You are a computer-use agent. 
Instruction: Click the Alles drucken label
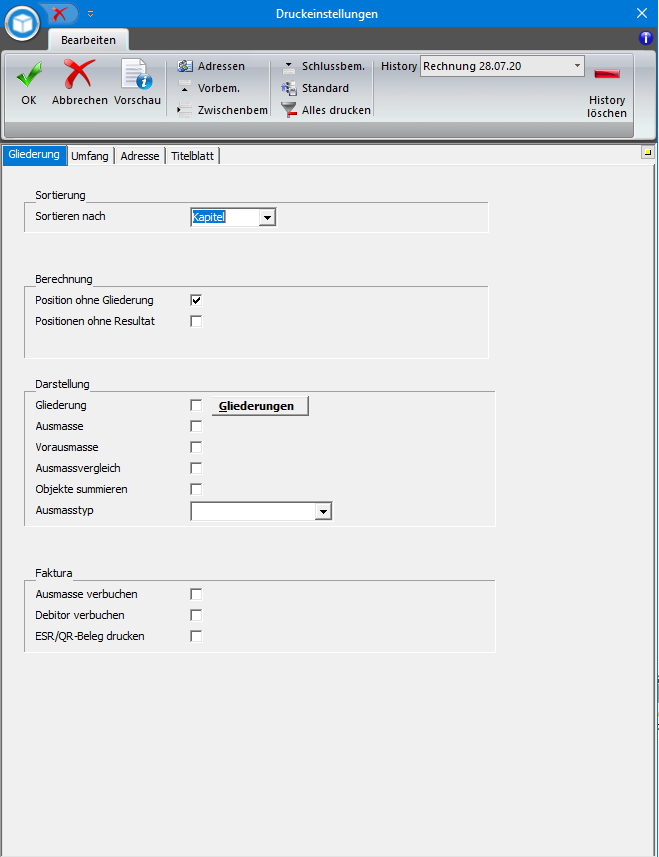pyautogui.click(x=336, y=110)
